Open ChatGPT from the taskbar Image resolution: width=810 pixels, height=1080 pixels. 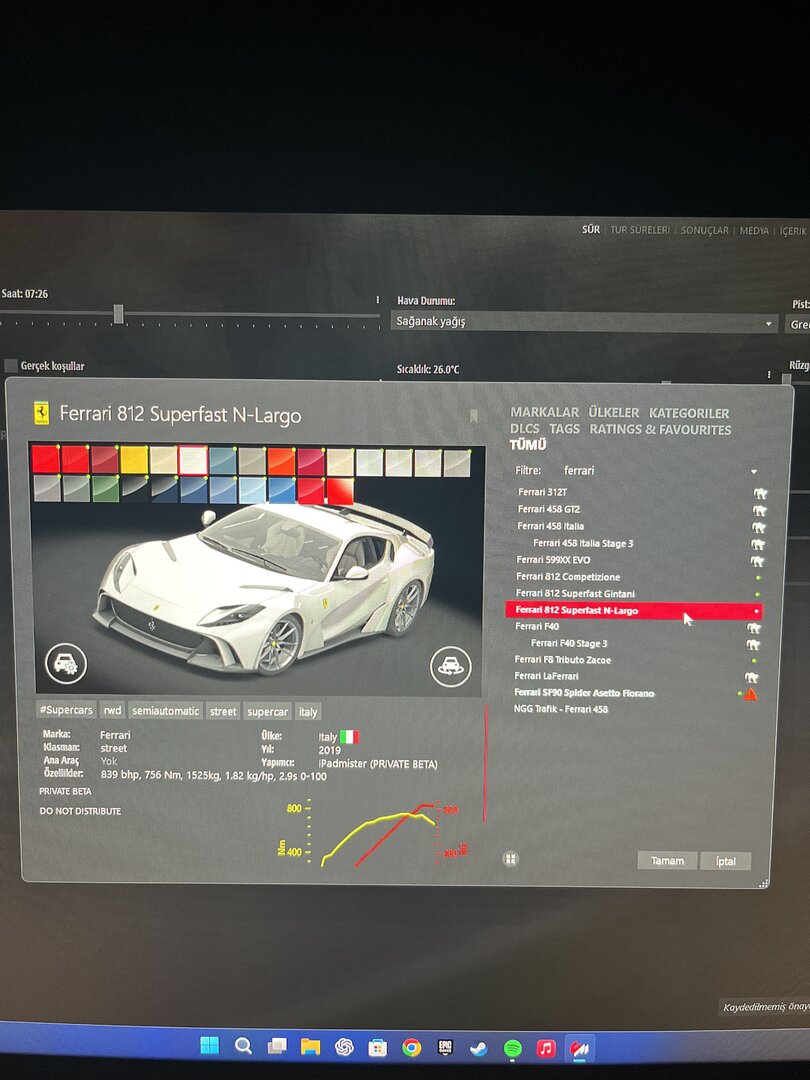344,1047
